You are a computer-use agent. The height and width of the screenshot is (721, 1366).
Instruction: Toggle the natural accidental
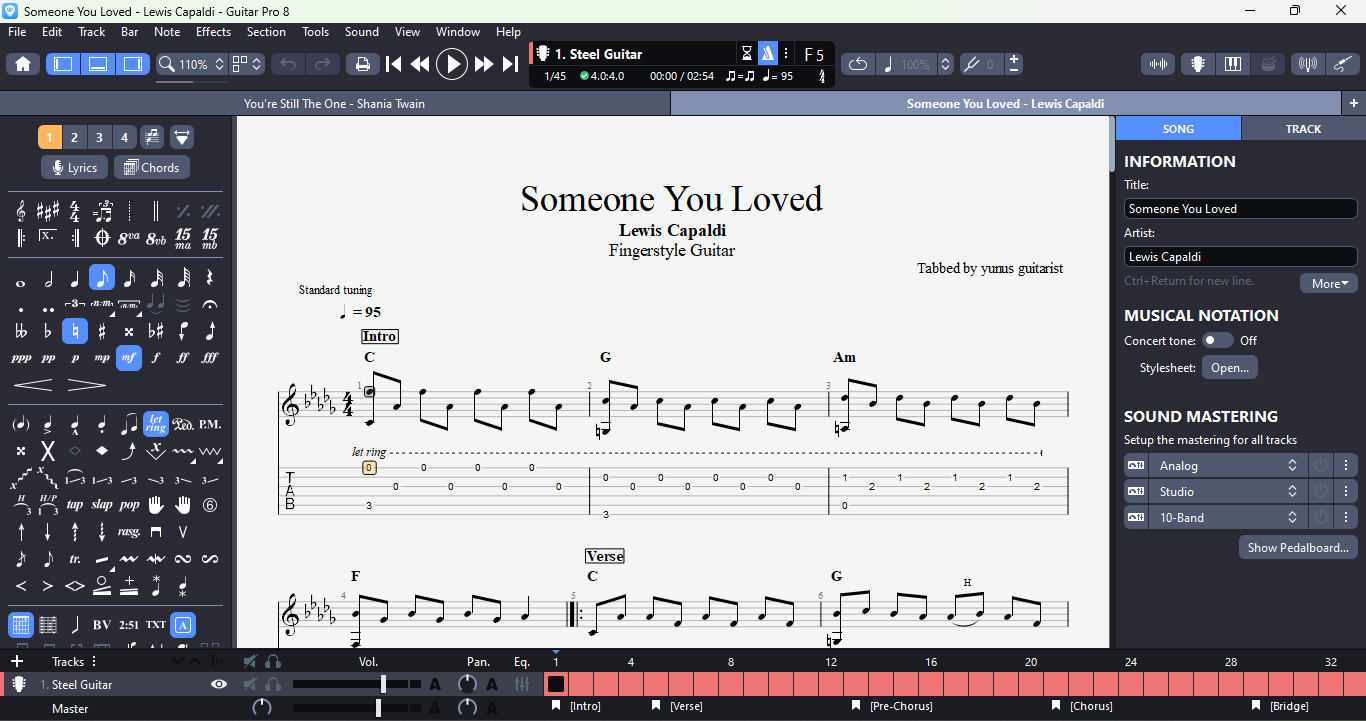(75, 331)
